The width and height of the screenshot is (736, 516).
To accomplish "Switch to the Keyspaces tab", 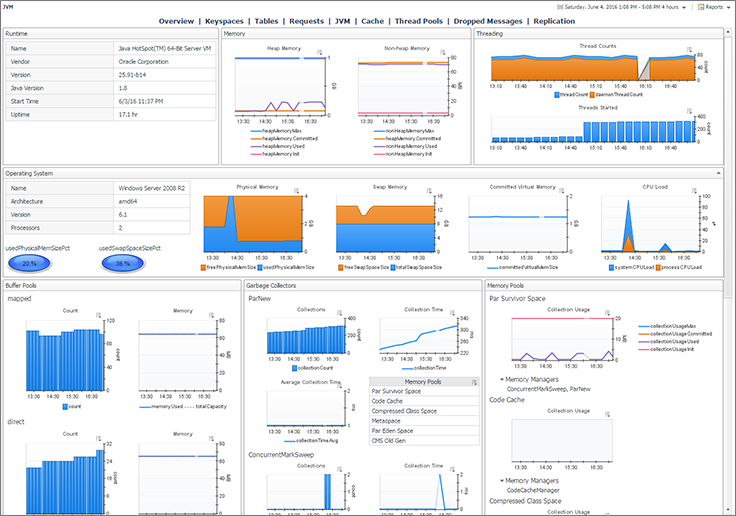I will (x=224, y=21).
